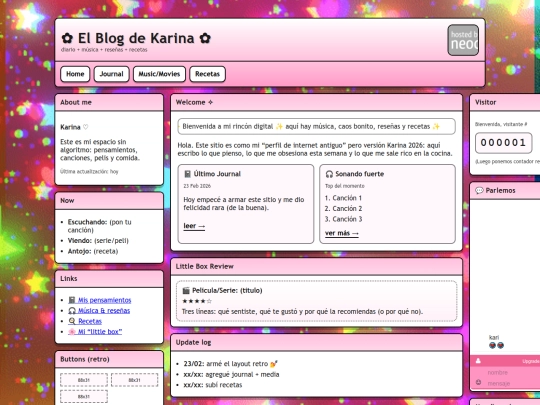Click the emoji smiley icon in chat
The height and width of the screenshot is (405, 540).
[x=478, y=382]
